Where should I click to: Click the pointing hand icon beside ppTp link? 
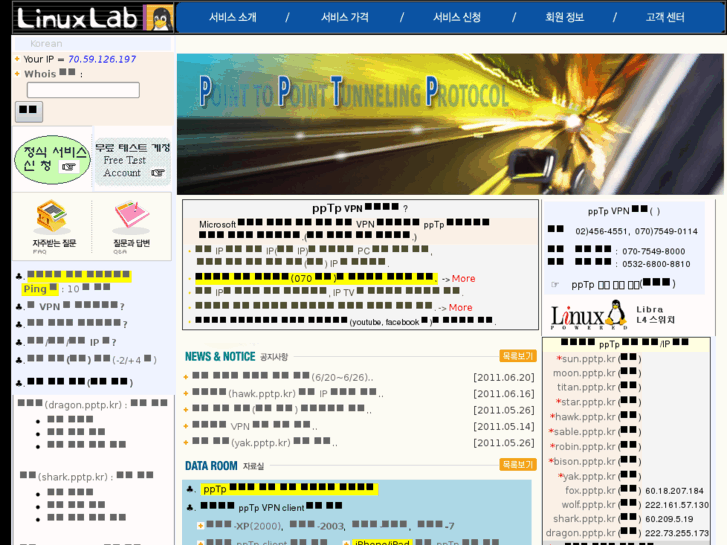[x=555, y=284]
